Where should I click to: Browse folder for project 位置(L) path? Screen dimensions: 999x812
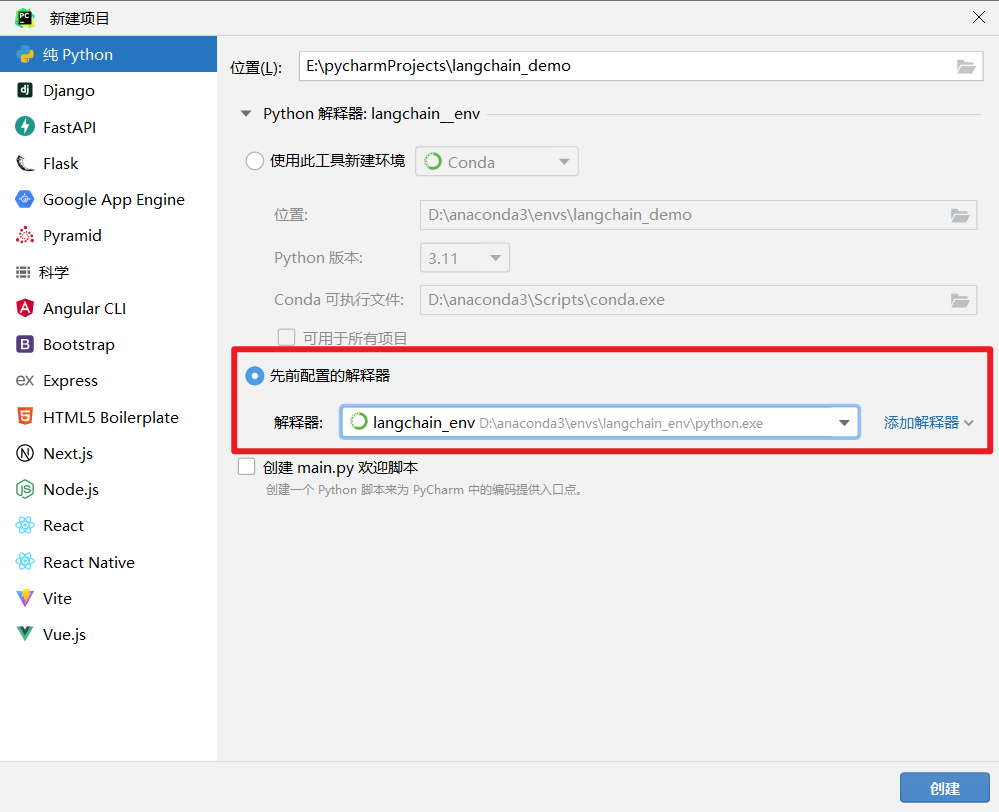pyautogui.click(x=966, y=66)
